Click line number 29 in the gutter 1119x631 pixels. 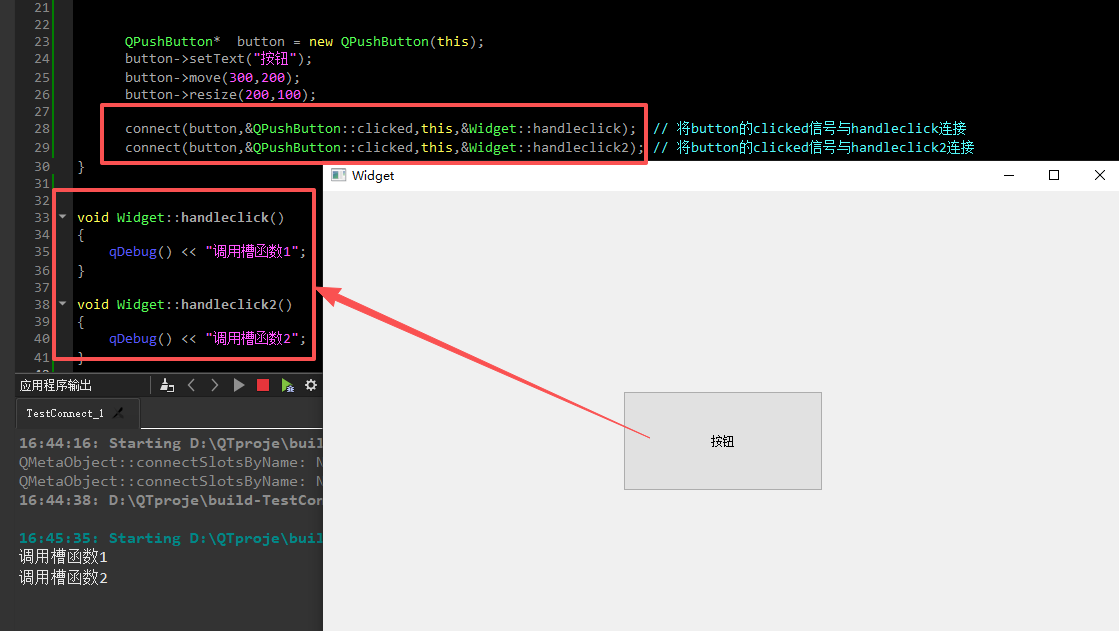click(x=42, y=148)
